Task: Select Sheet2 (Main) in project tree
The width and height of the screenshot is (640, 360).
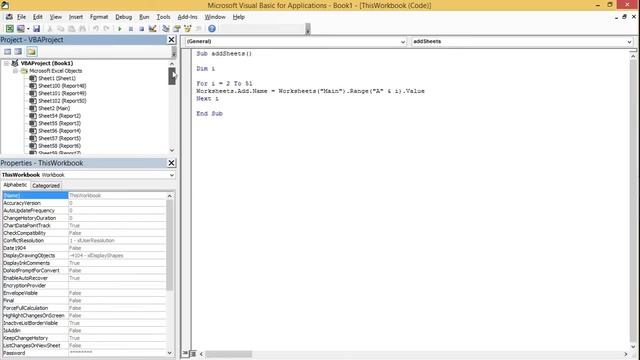Action: tap(54, 108)
